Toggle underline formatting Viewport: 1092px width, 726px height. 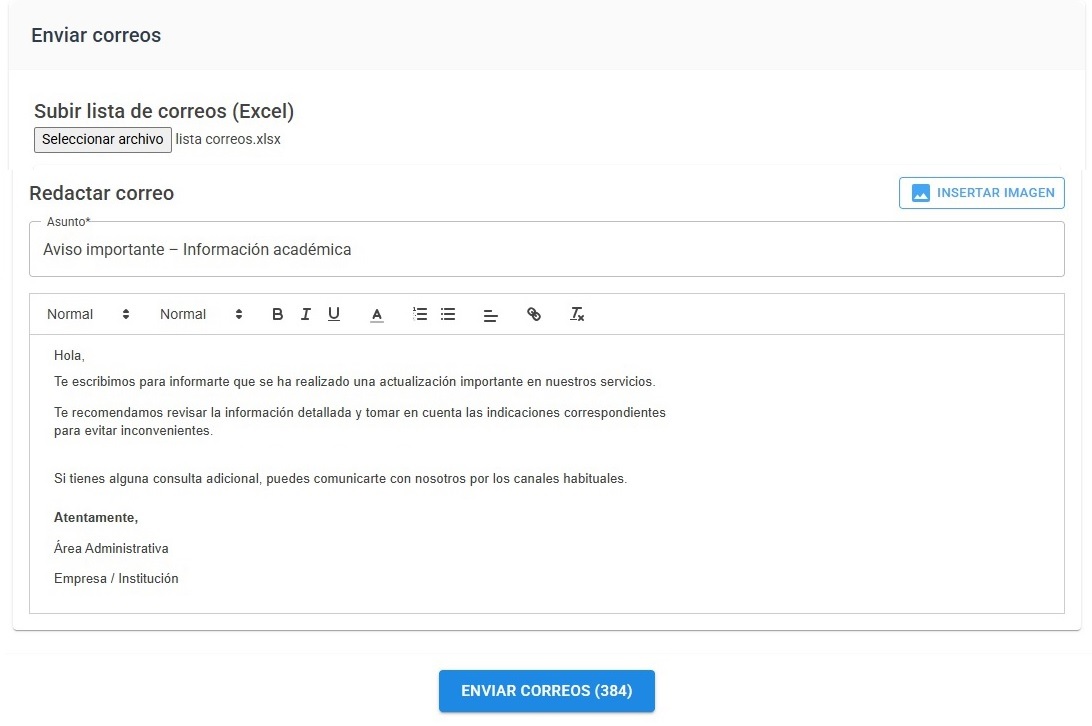point(333,314)
